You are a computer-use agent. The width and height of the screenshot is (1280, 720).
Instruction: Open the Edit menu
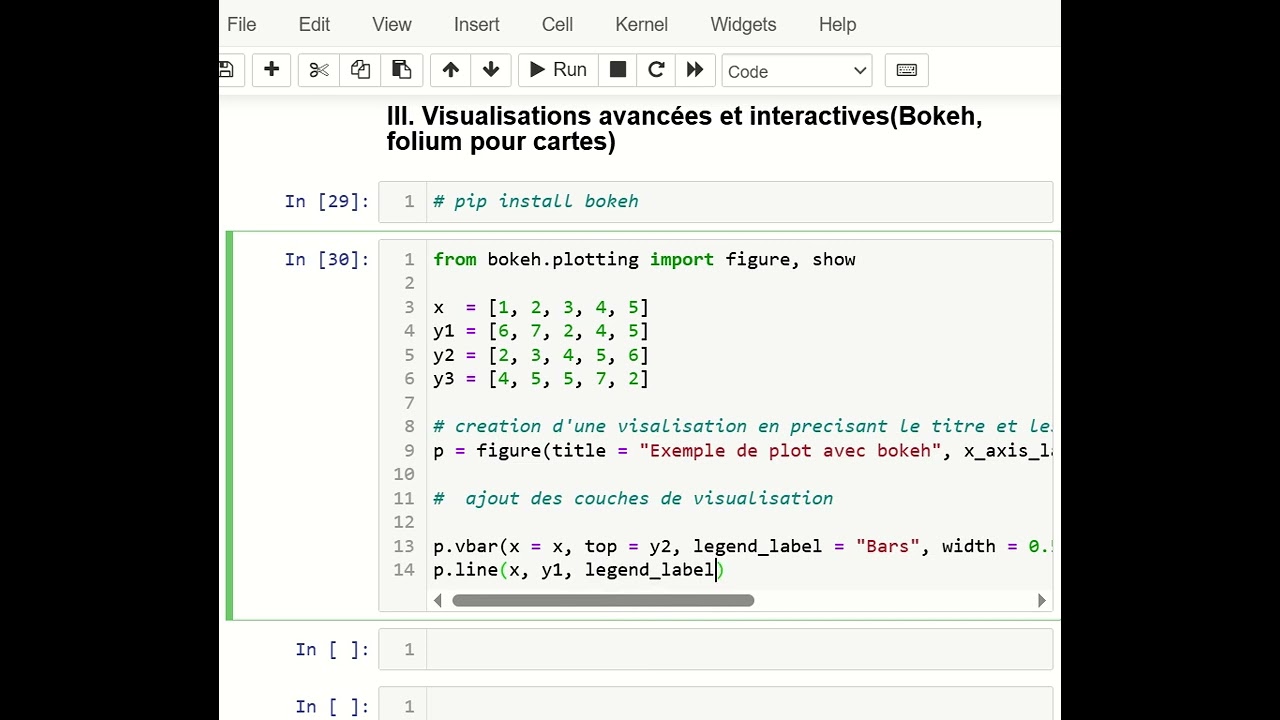(x=314, y=24)
